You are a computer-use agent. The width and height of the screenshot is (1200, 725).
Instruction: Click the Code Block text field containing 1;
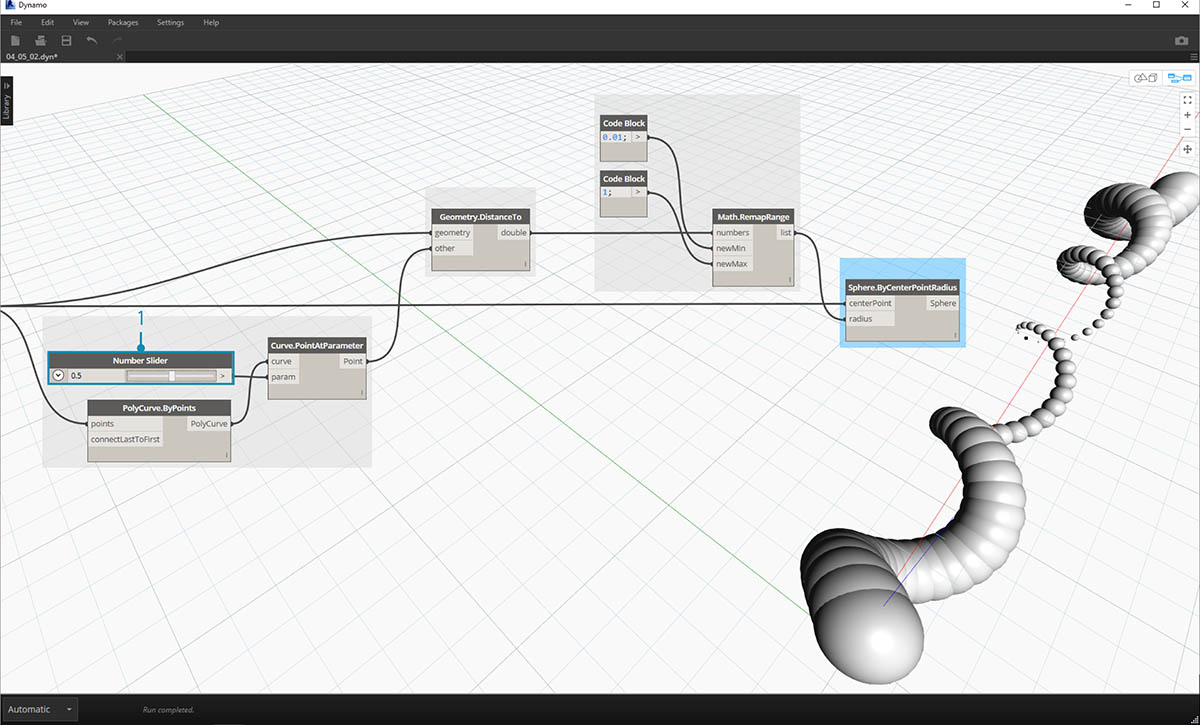(614, 193)
